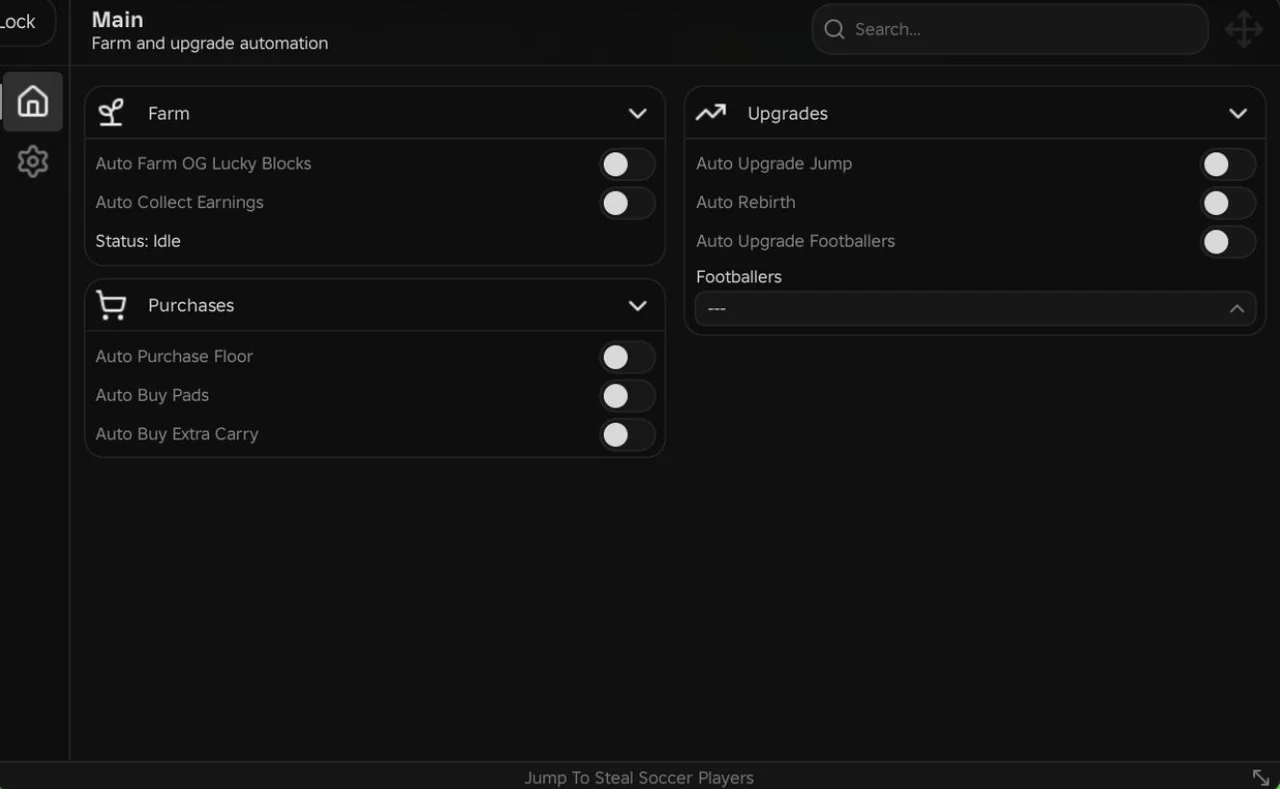Click the Purchases shopping cart icon
This screenshot has height=789, width=1280.
tap(111, 305)
